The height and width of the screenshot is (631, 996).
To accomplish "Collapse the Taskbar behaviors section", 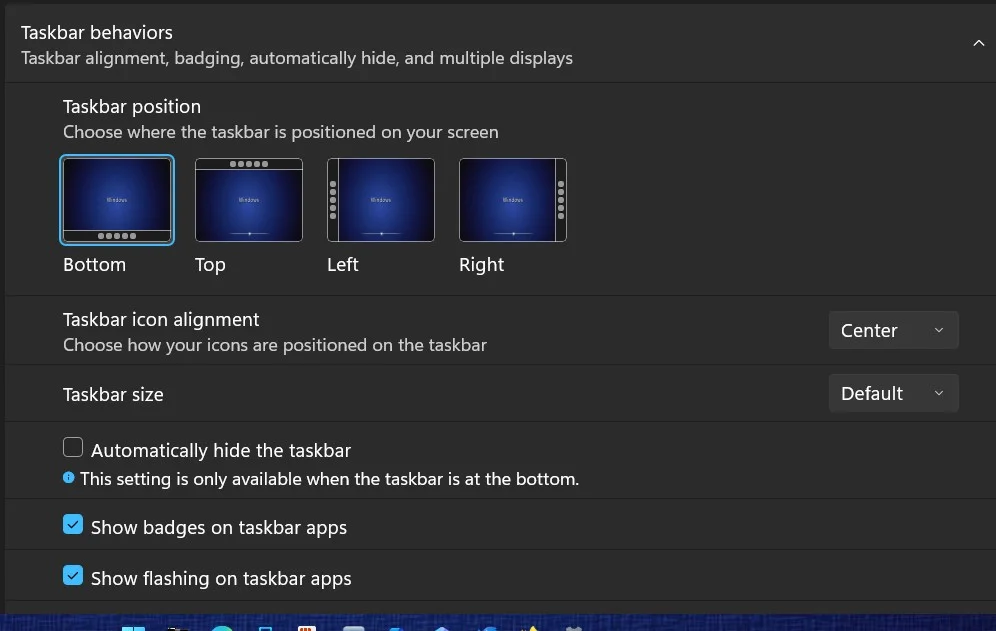I will (978, 43).
